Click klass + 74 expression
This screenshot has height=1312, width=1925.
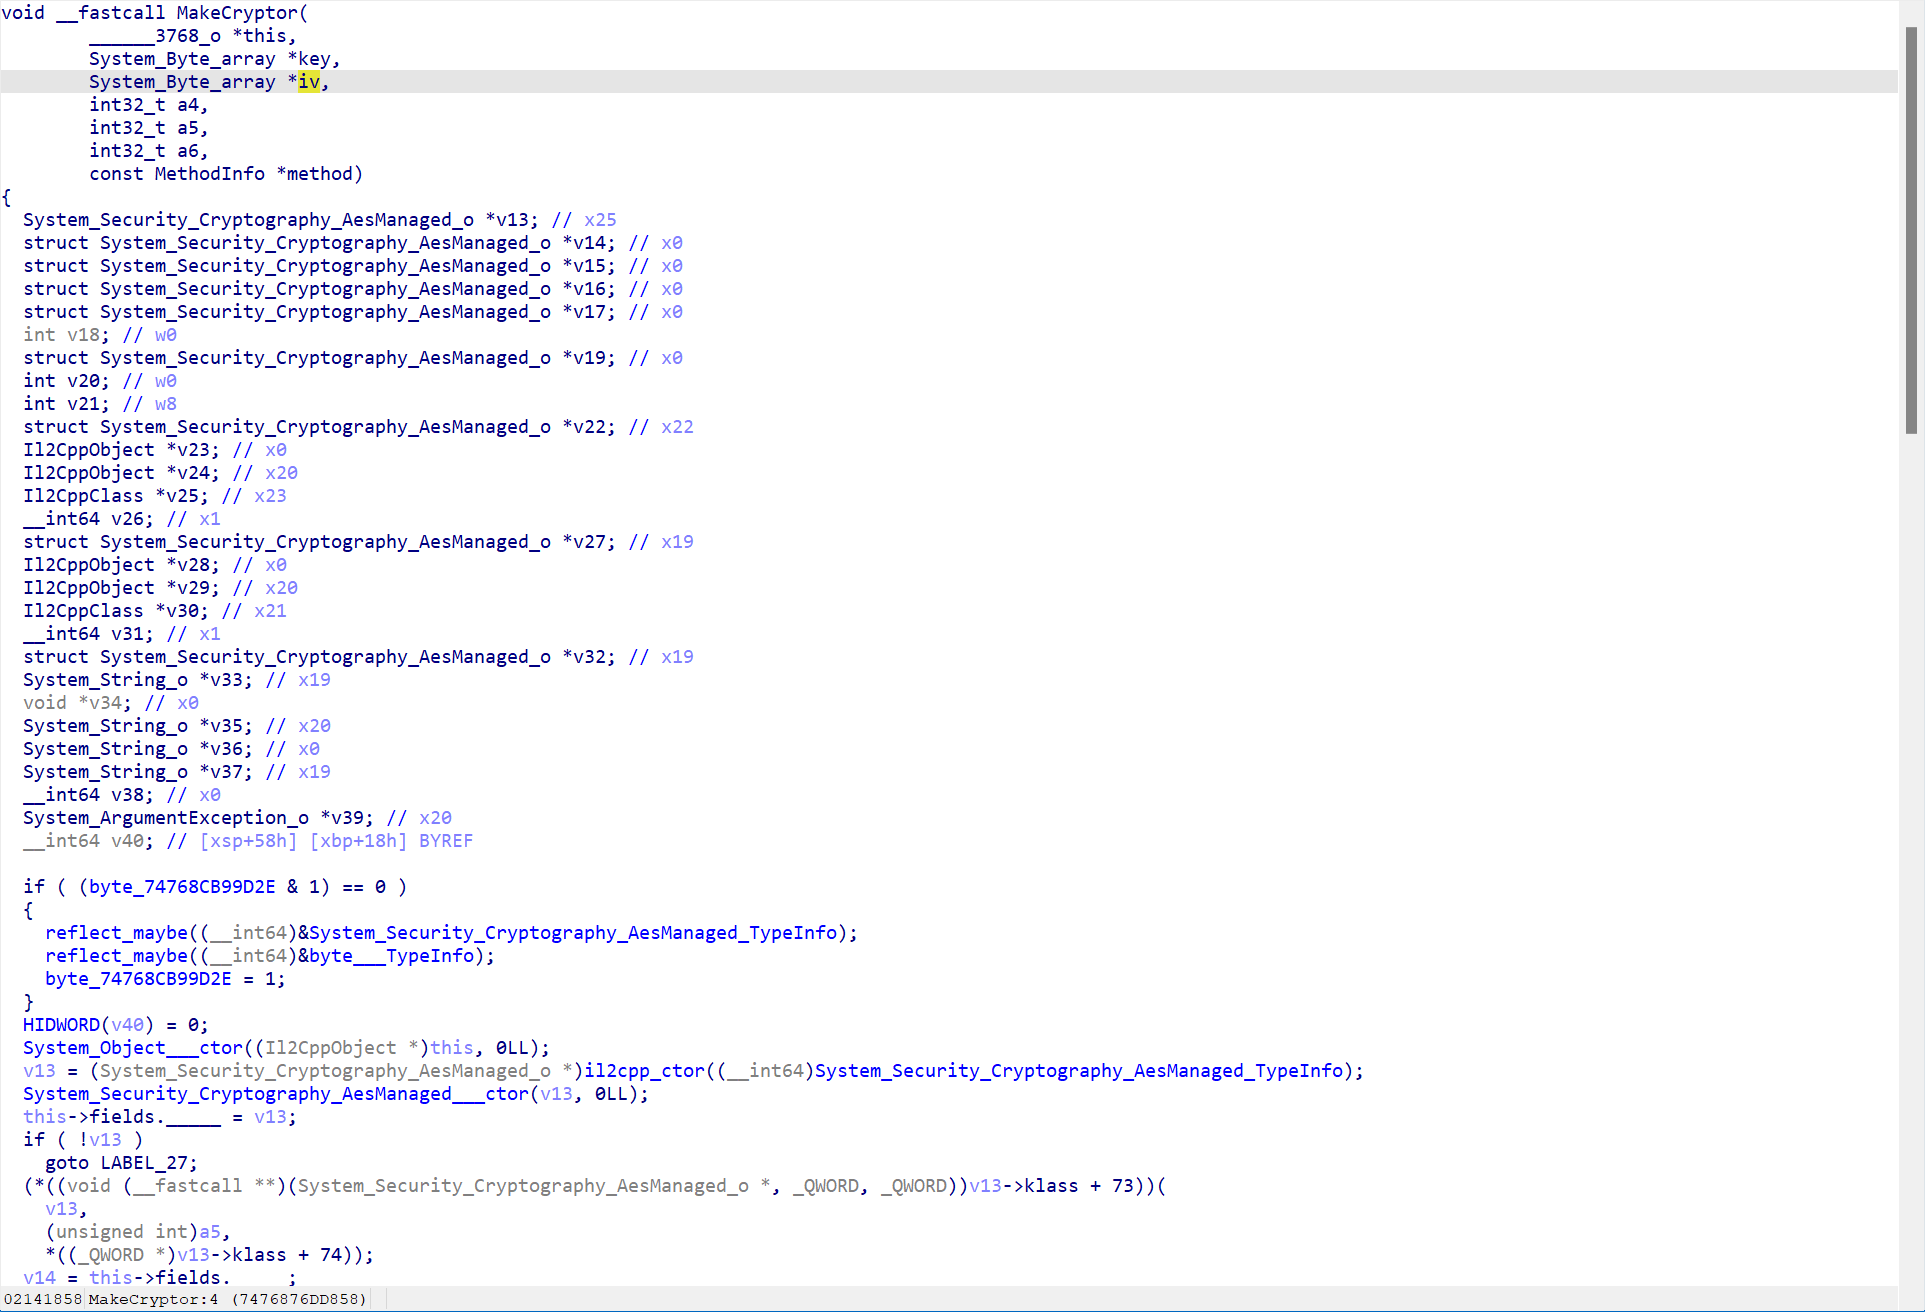pyautogui.click(x=287, y=1255)
